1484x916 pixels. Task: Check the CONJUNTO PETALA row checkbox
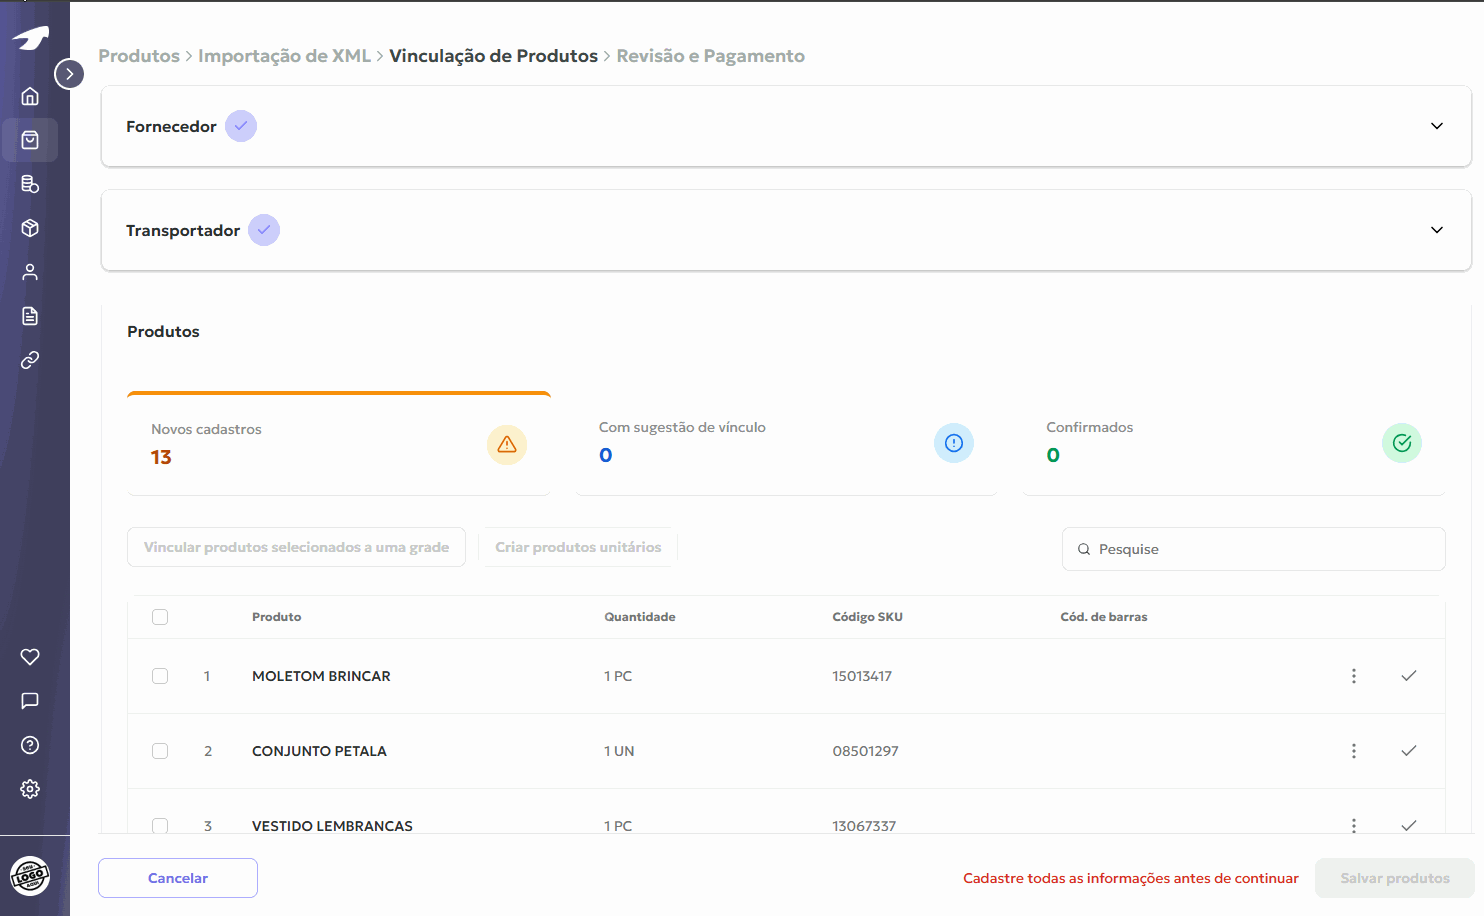point(160,751)
